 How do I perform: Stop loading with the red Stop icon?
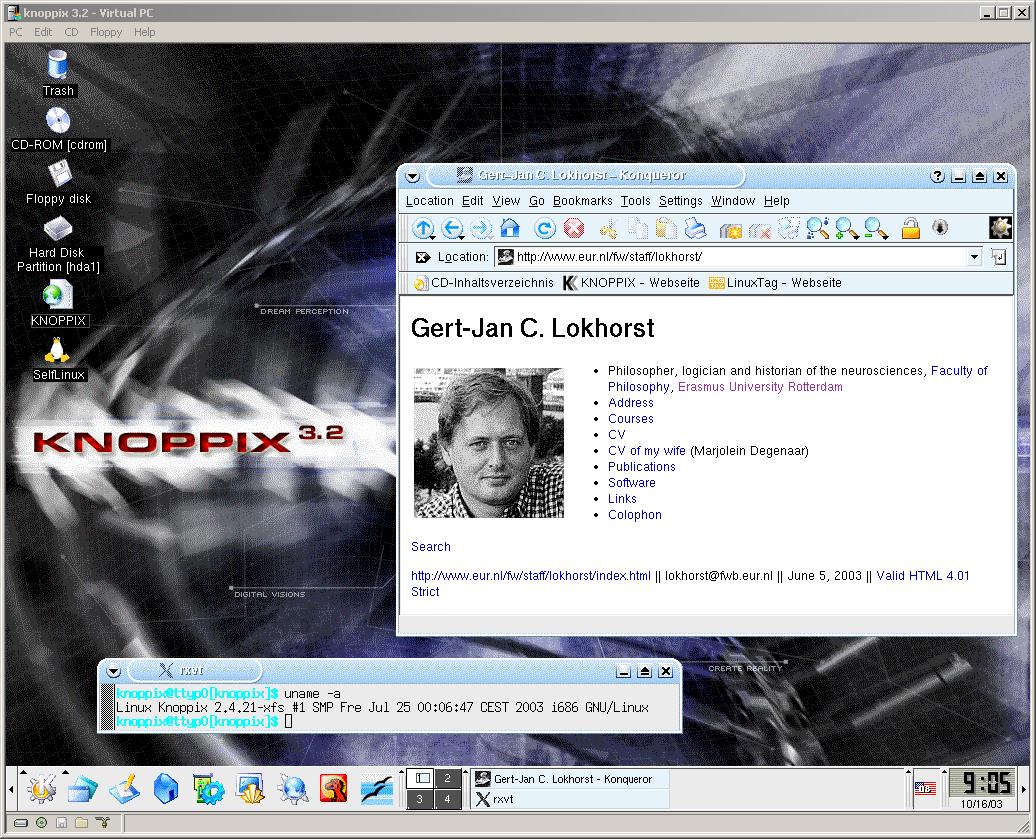coord(574,229)
